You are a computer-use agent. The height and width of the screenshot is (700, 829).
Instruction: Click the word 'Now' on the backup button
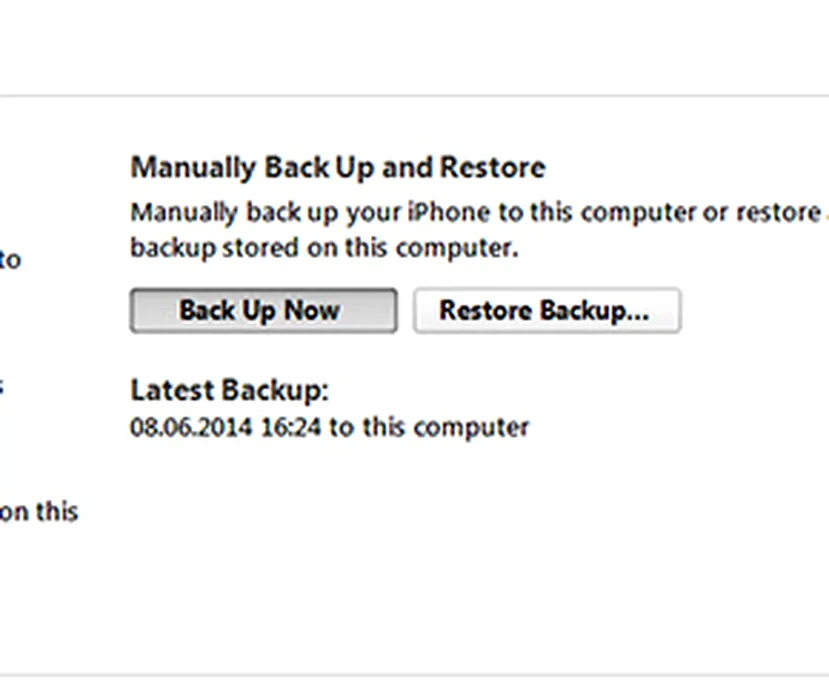point(311,311)
